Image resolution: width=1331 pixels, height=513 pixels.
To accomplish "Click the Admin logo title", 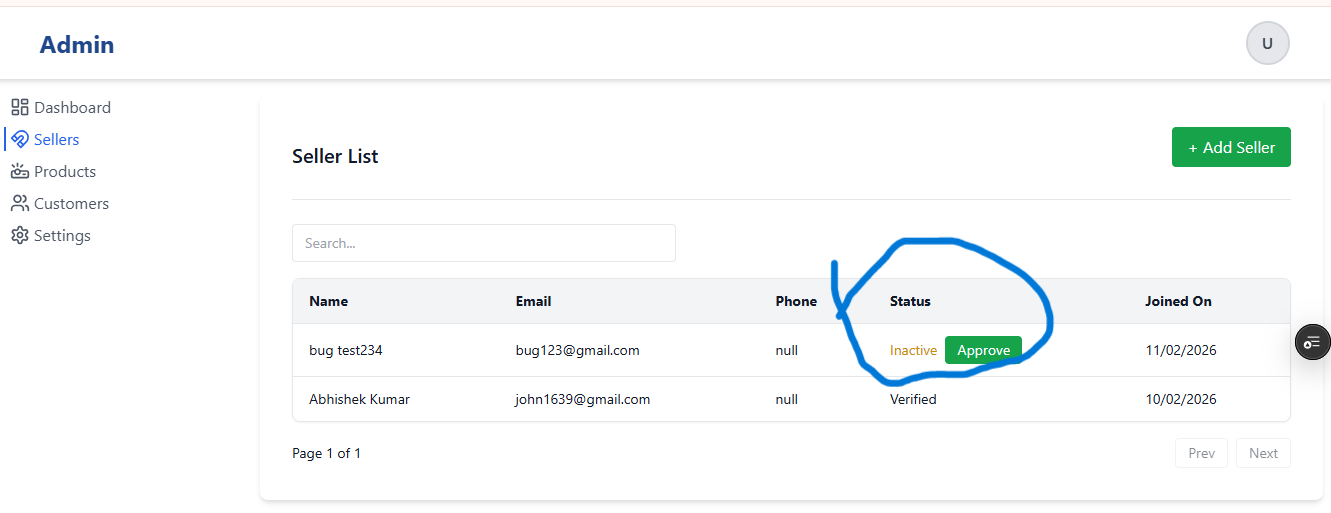I will coord(77,44).
